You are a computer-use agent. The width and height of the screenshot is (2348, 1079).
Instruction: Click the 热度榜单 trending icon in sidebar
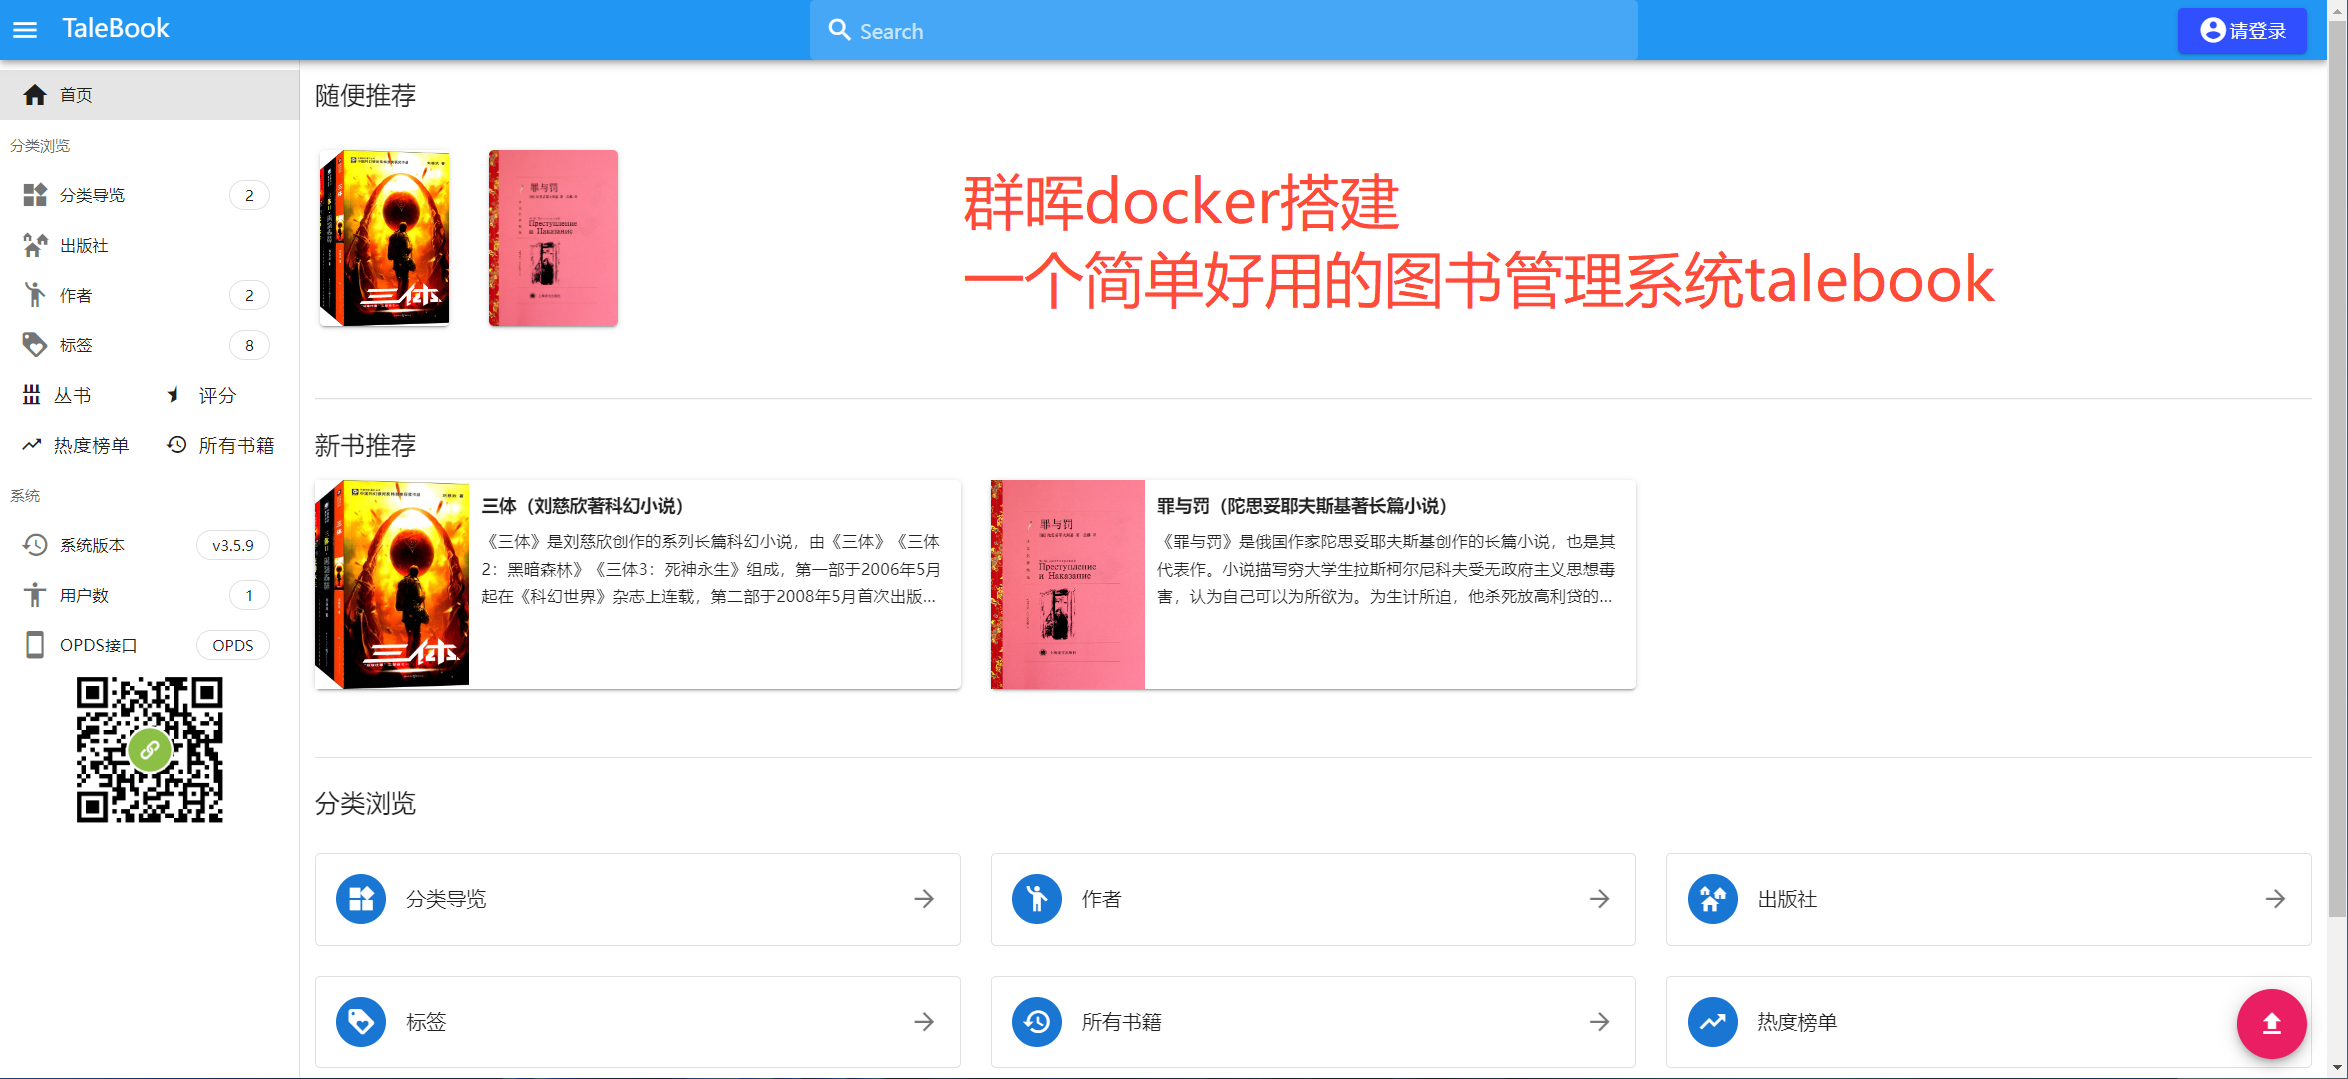click(x=32, y=445)
